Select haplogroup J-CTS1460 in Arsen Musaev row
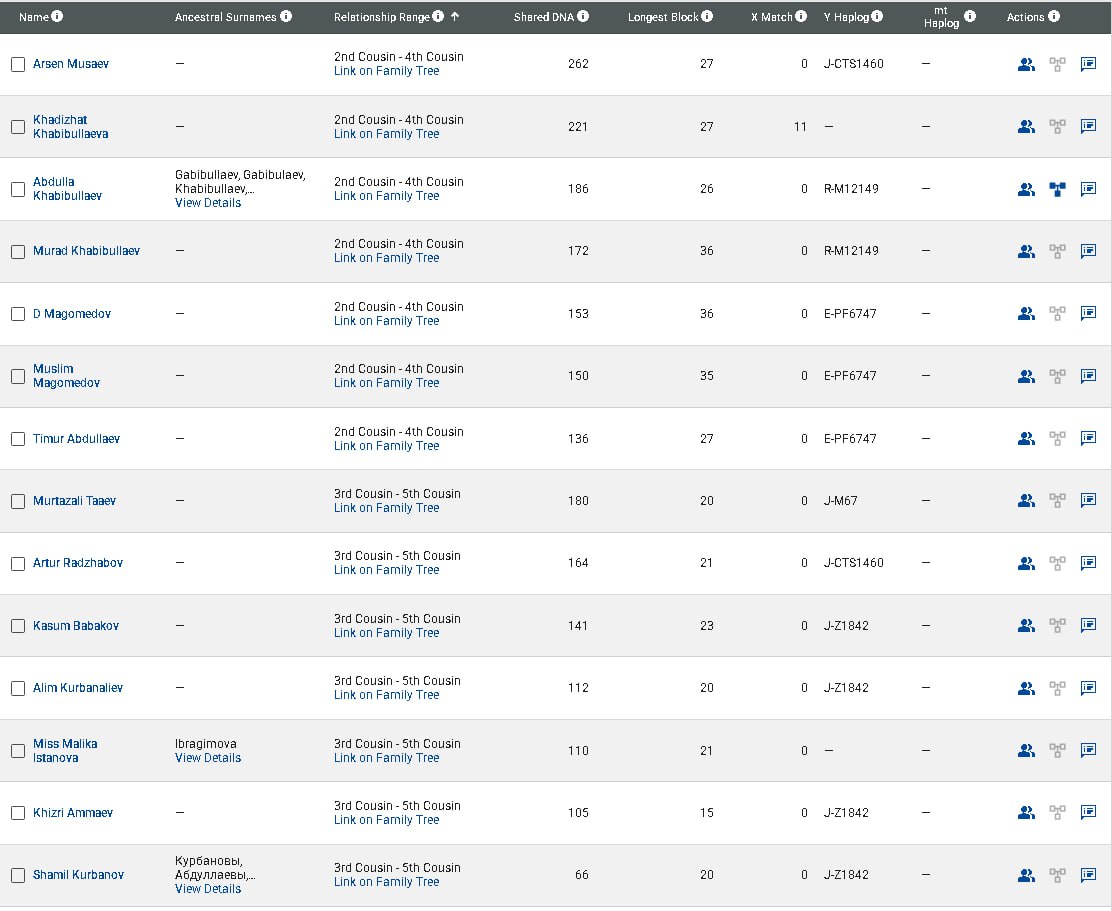 click(x=854, y=64)
